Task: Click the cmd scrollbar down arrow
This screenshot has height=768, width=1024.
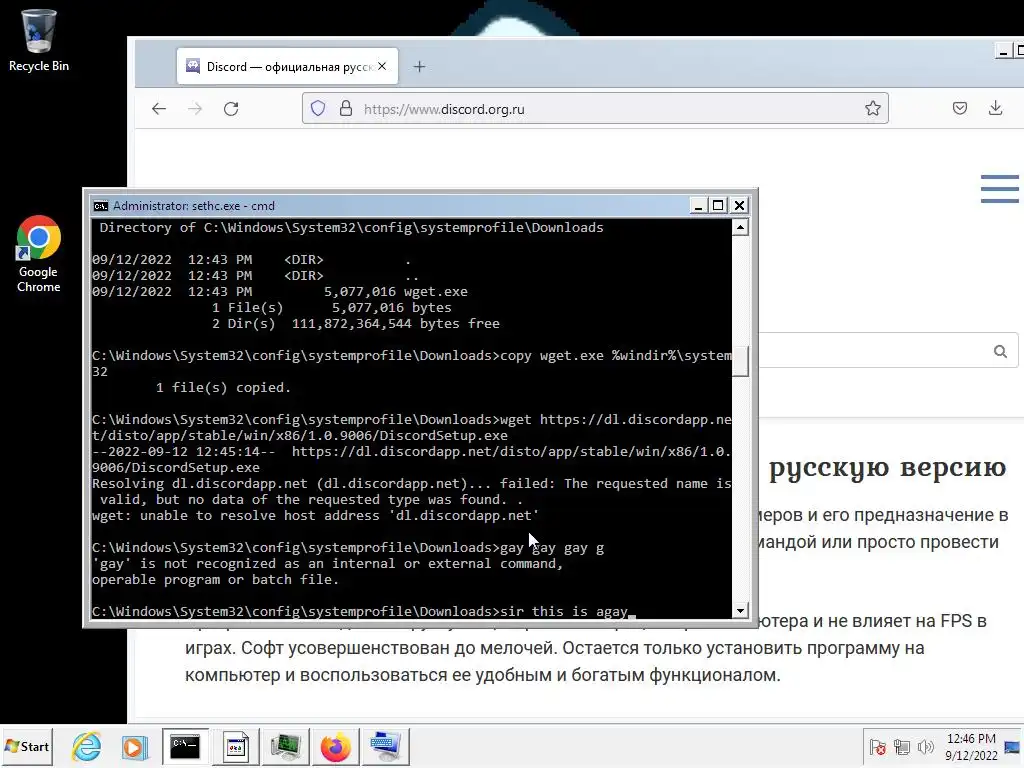Action: 740,611
